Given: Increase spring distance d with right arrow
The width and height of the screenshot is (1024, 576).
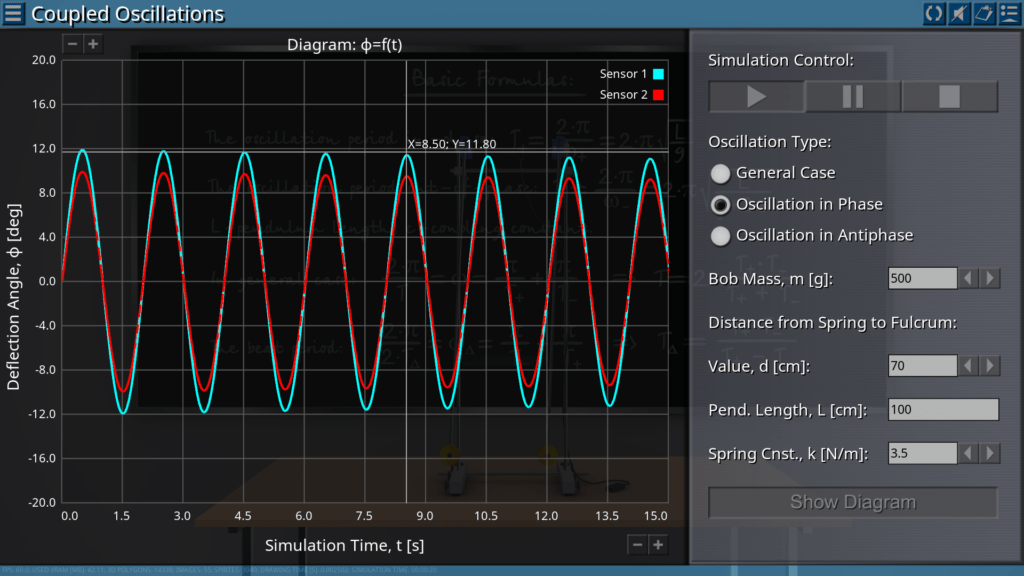Looking at the screenshot, I should (x=990, y=366).
